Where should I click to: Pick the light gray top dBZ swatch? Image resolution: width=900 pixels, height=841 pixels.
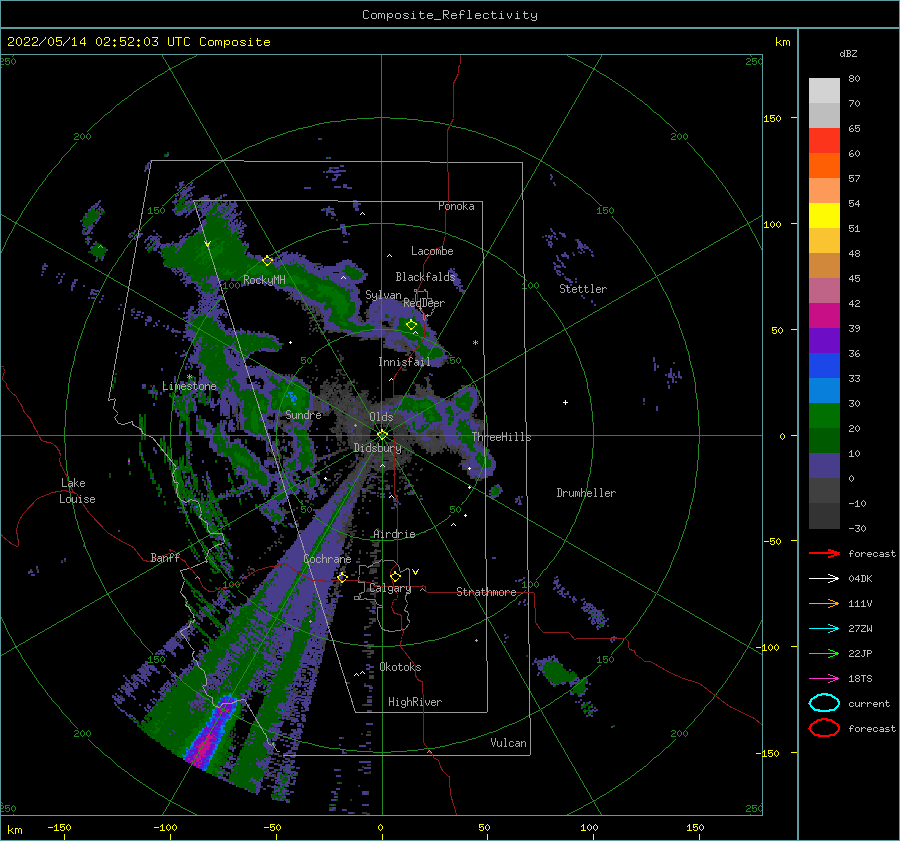click(x=824, y=90)
